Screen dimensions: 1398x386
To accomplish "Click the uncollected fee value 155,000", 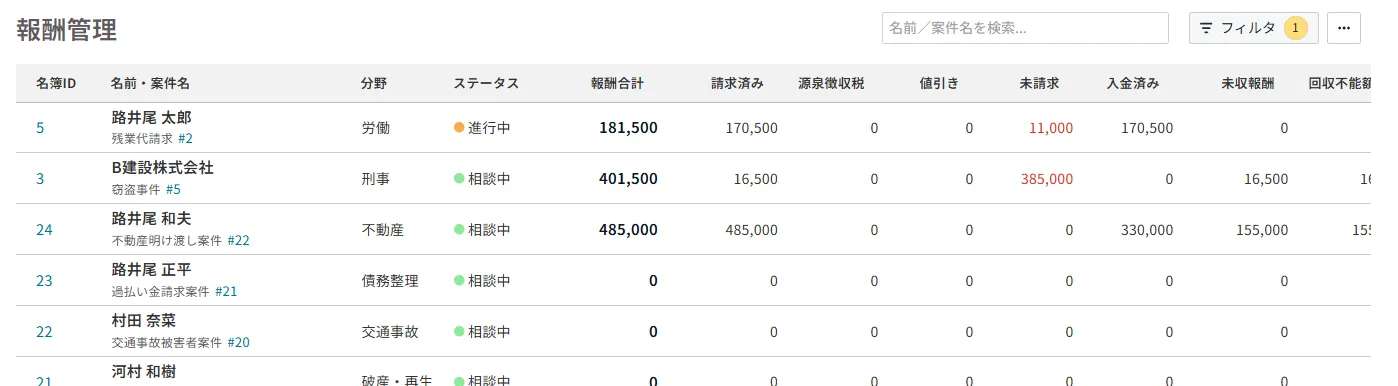I will point(1262,230).
